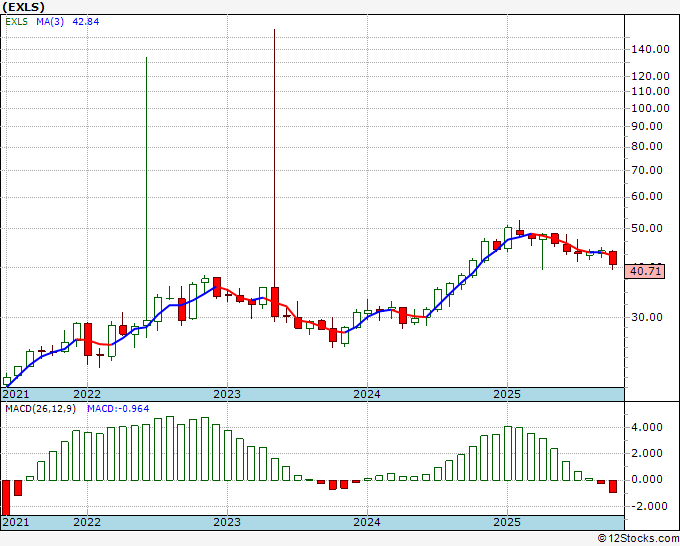Select the MACD(26,12,9) label
The width and height of the screenshot is (680, 546).
40,409
